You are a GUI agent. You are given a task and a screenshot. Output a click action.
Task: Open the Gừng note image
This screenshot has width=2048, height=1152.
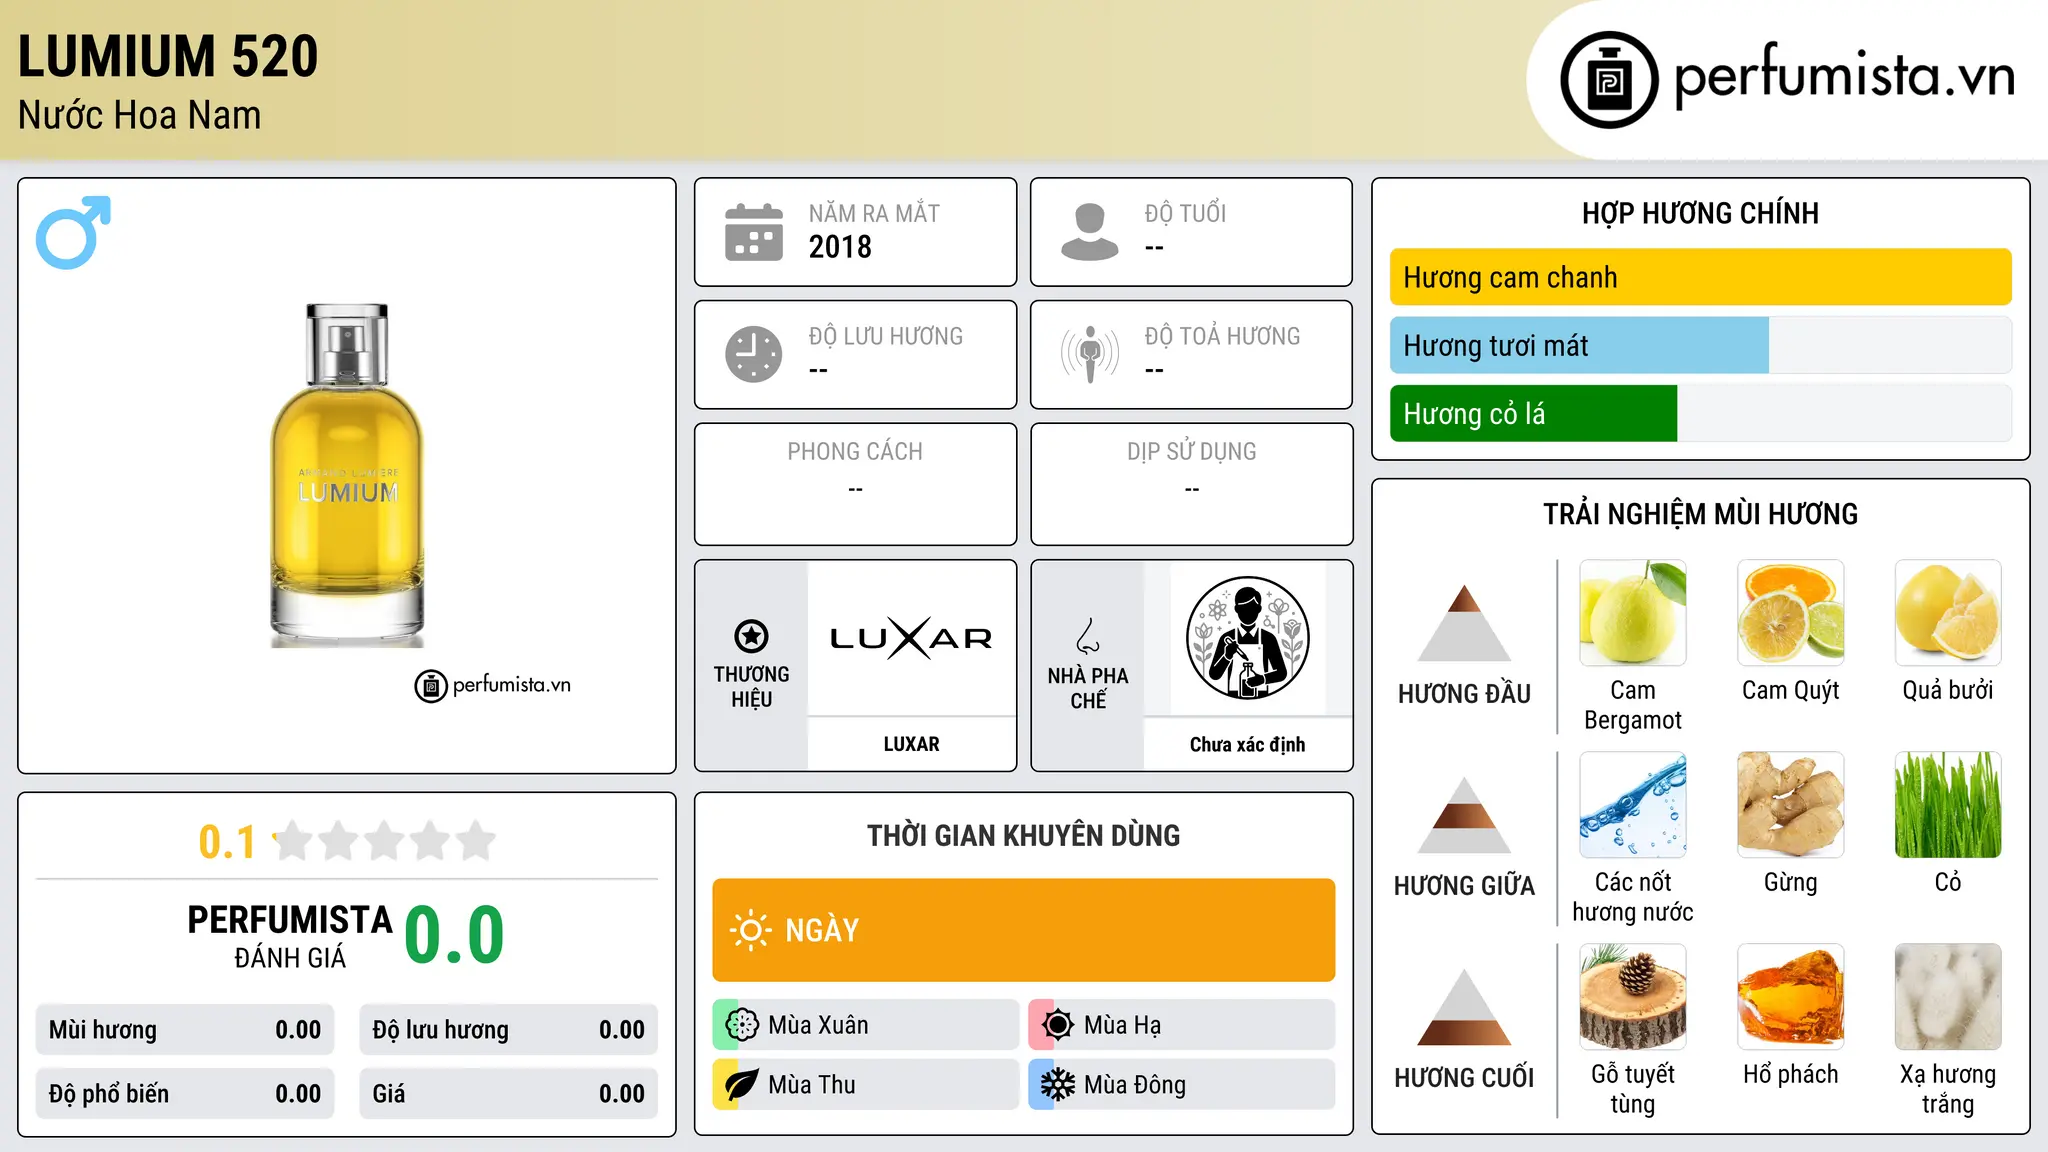coord(1790,805)
